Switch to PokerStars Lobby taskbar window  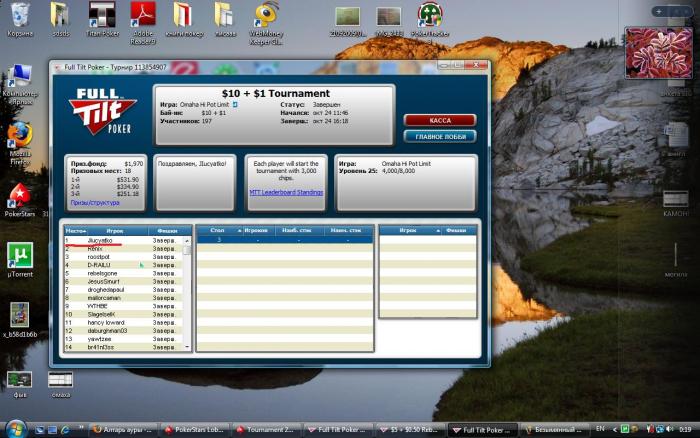click(196, 430)
